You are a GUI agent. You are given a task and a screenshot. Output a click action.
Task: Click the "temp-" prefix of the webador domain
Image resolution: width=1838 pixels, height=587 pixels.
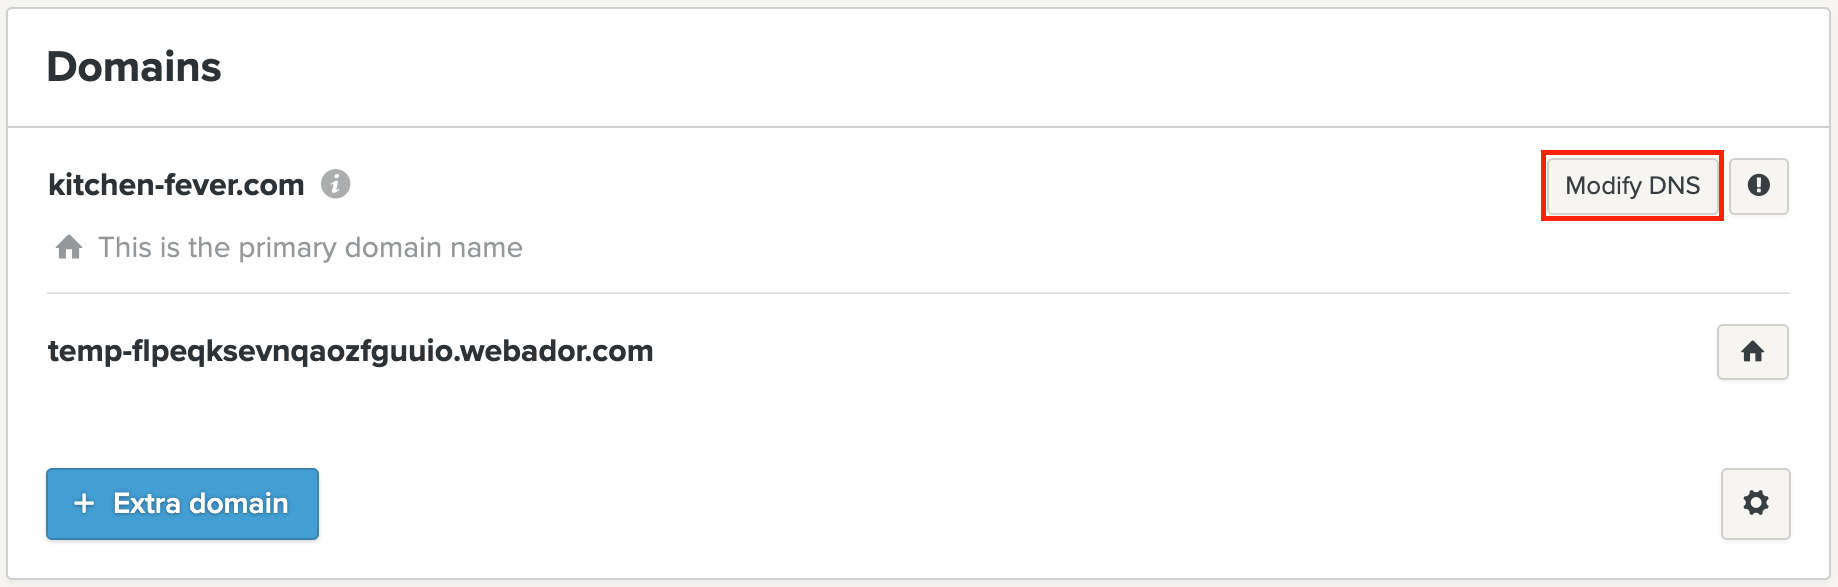tap(88, 351)
